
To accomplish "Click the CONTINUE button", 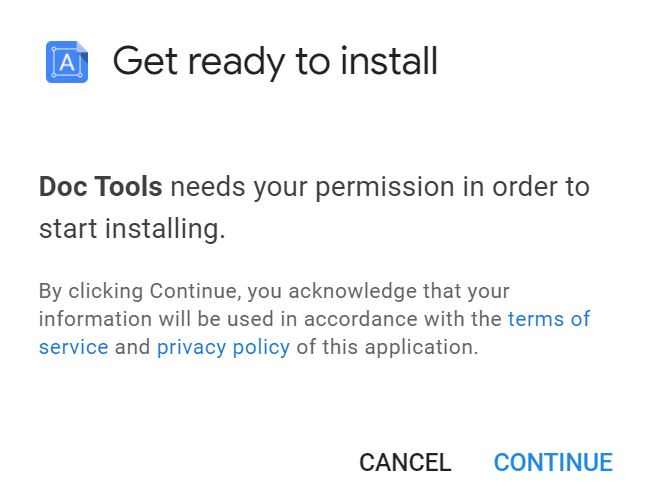I will [x=553, y=462].
